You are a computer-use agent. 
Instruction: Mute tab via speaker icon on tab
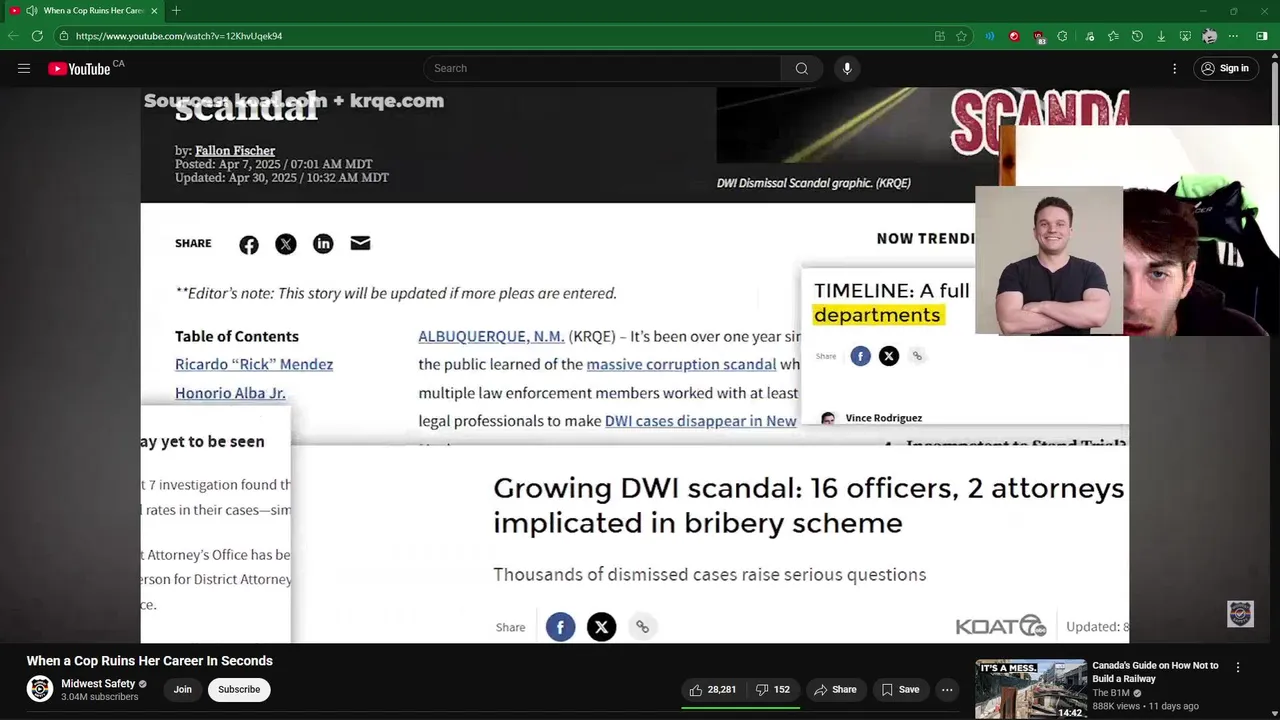pyautogui.click(x=32, y=11)
